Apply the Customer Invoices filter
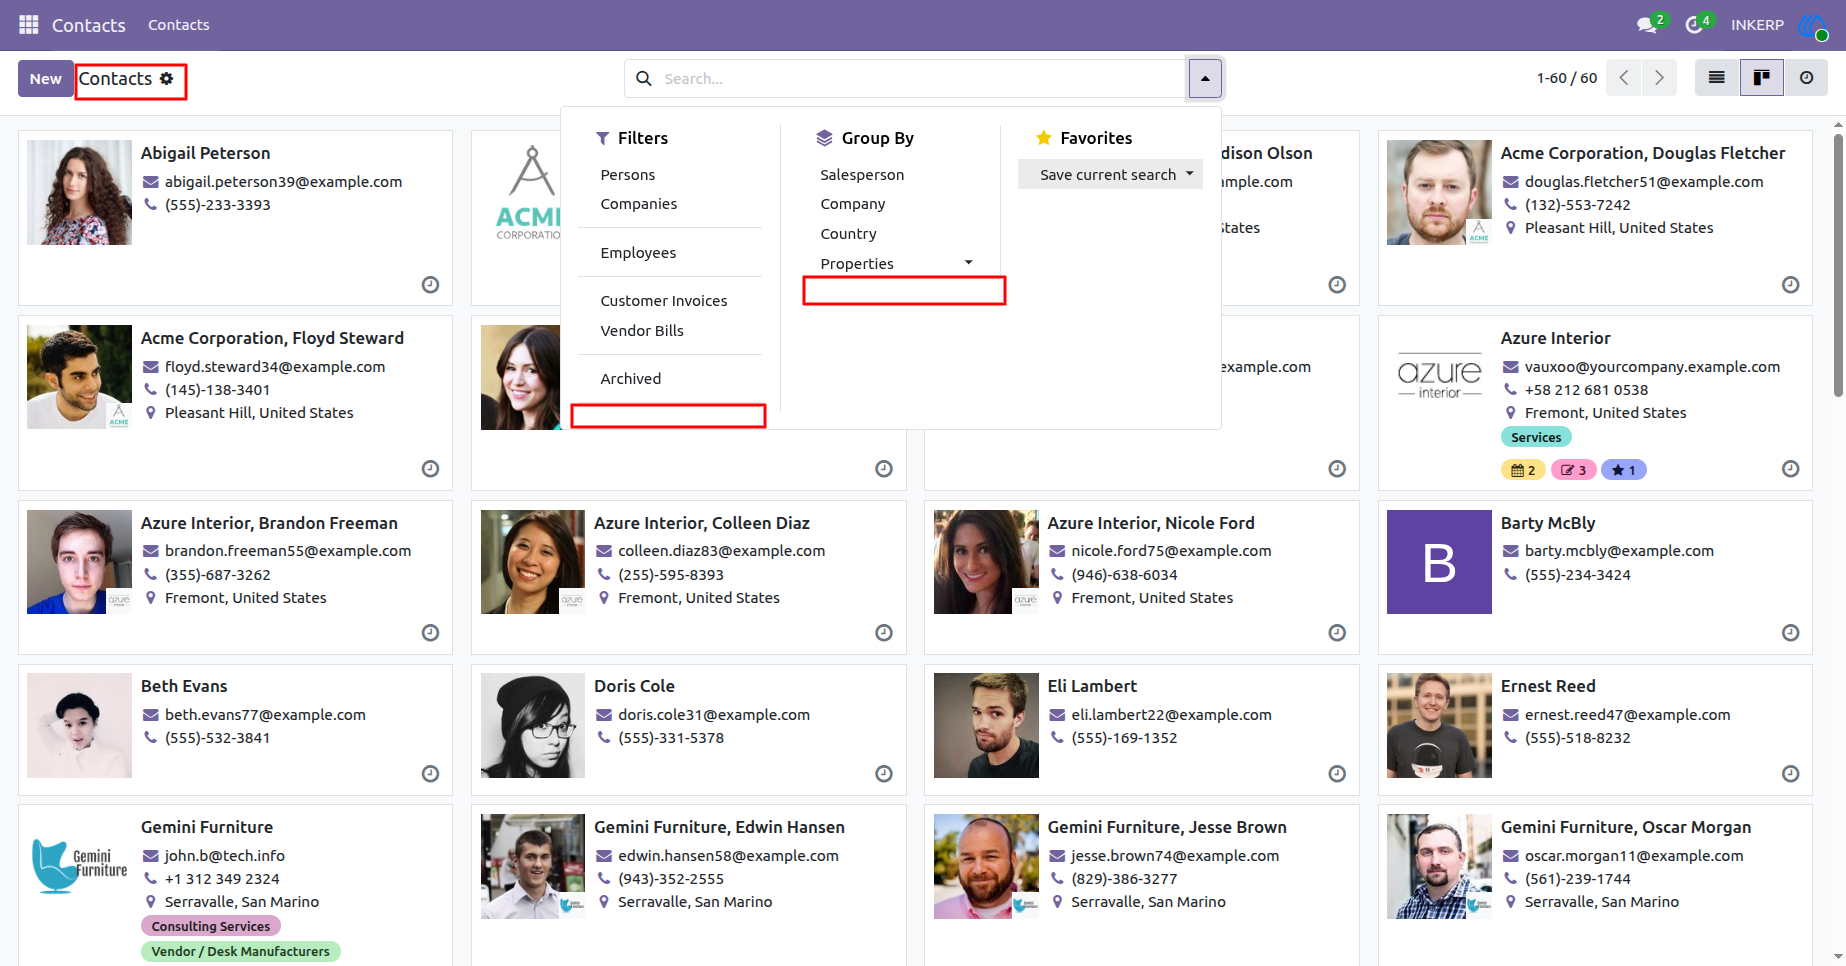Screen dimensions: 1846x966 (664, 301)
